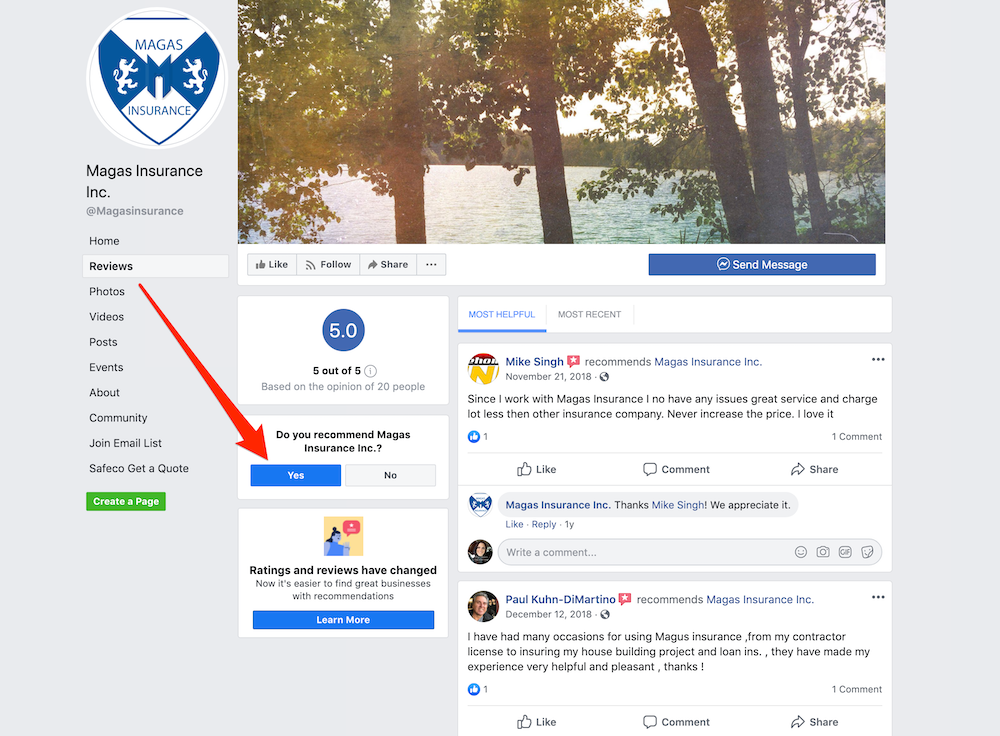Open Join Email List

pos(125,443)
